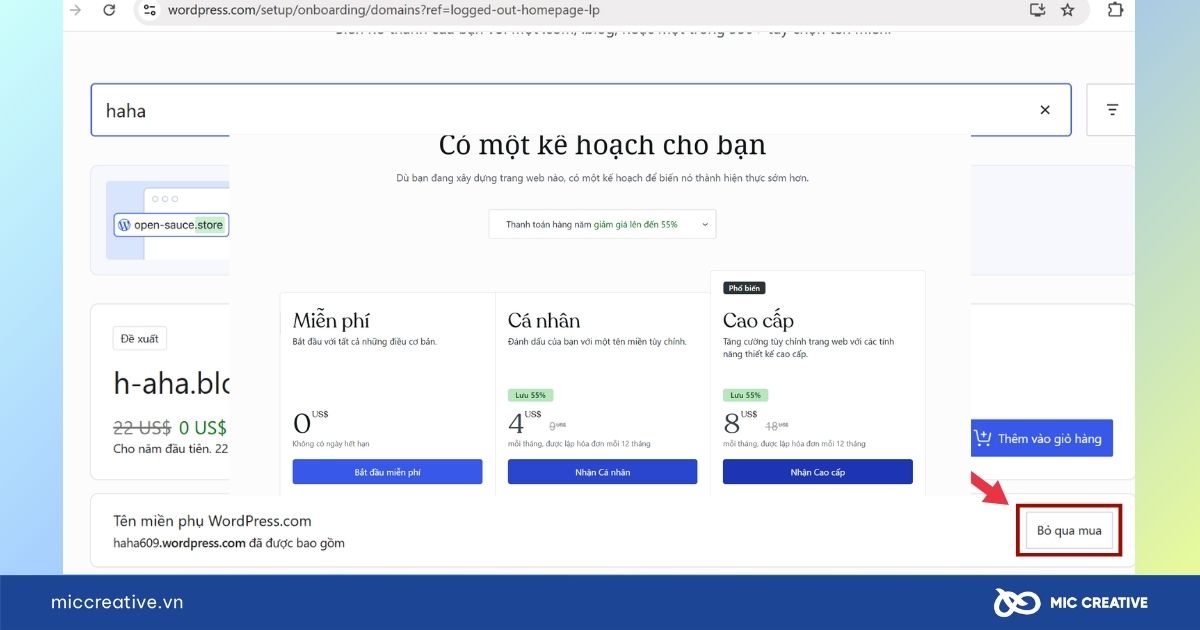The height and width of the screenshot is (630, 1200).
Task: Click the struck-through 22 US$ price
Action: (142, 428)
